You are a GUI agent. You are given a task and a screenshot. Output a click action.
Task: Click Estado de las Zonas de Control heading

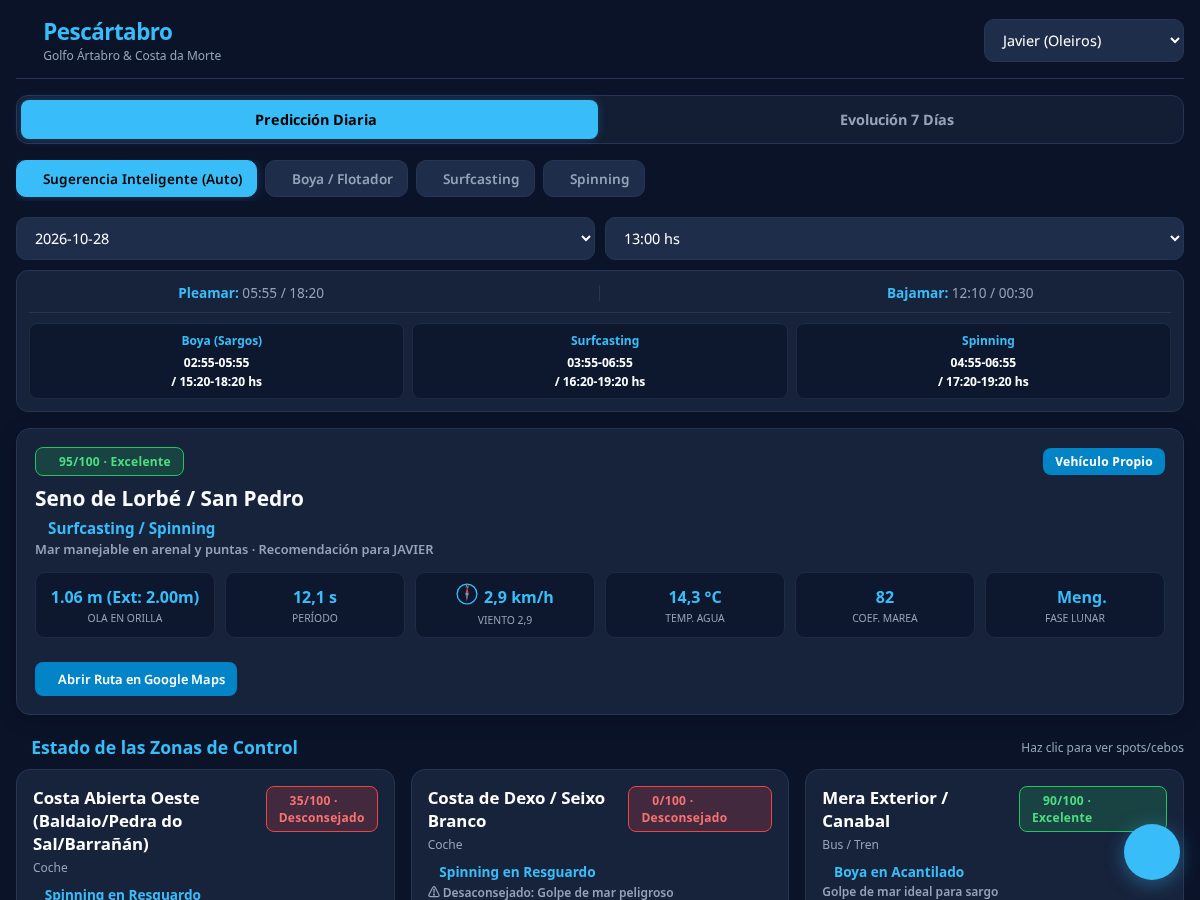164,748
